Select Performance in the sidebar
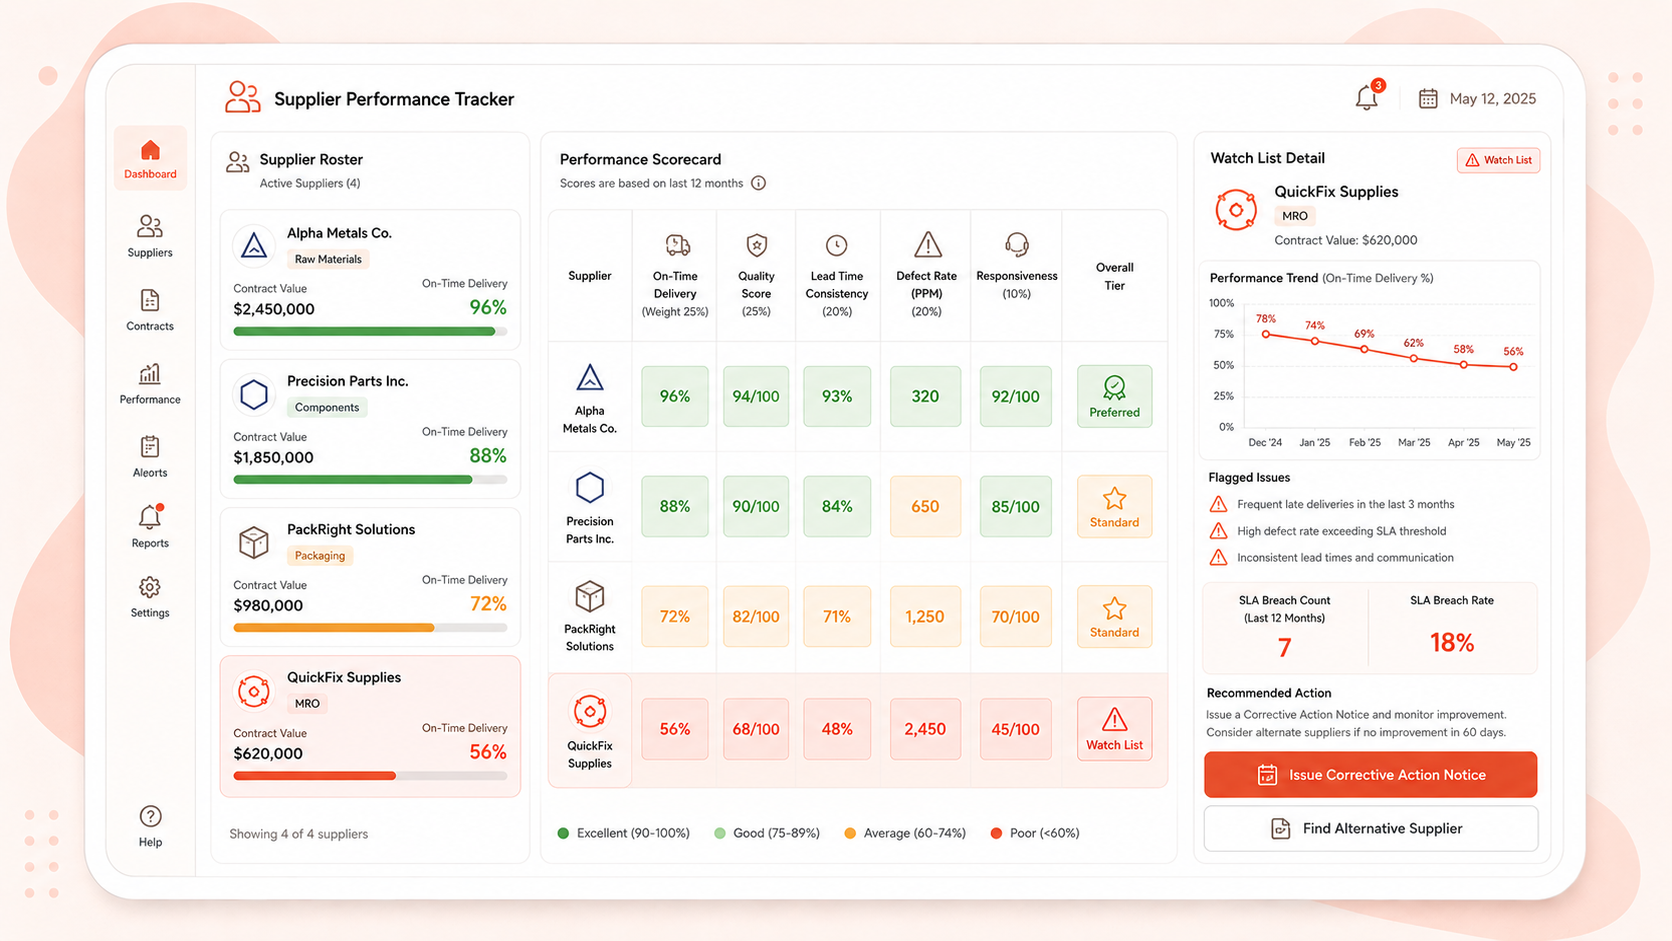 (150, 384)
